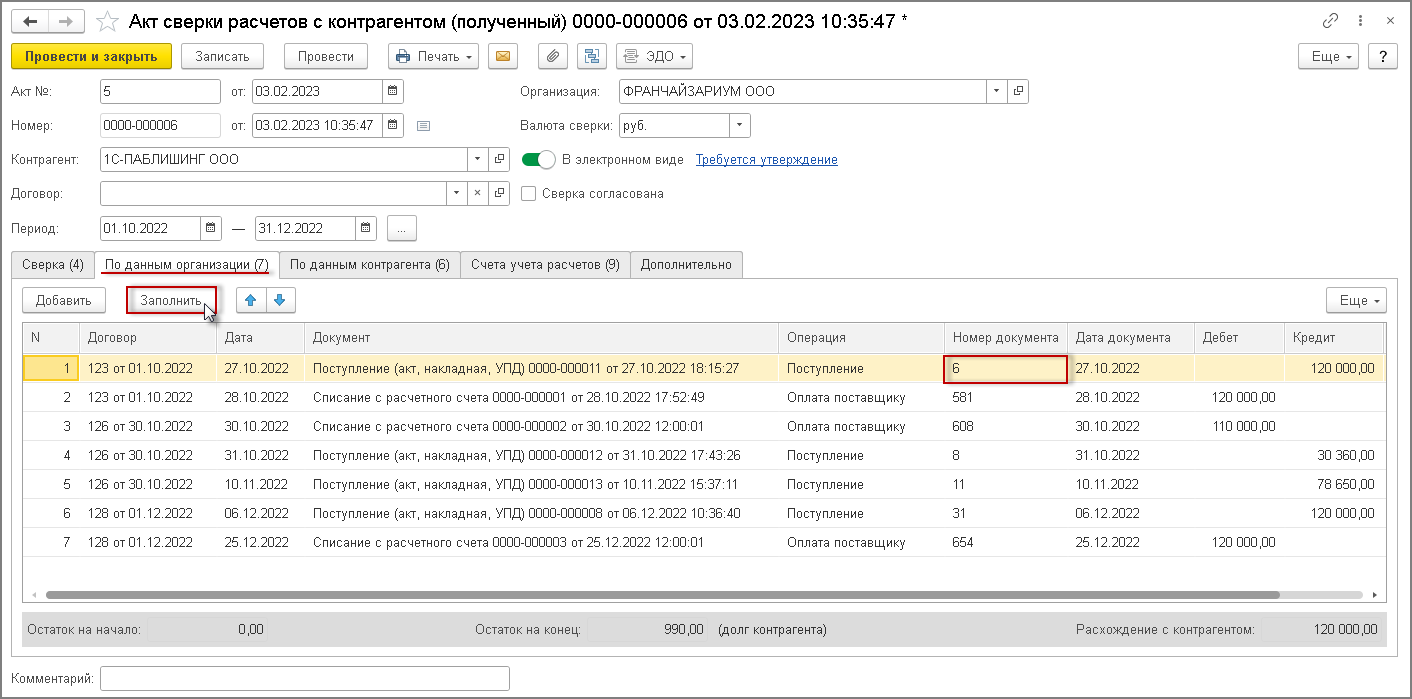This screenshot has width=1412, height=699.
Task: Click the move row down arrow
Action: [x=280, y=300]
